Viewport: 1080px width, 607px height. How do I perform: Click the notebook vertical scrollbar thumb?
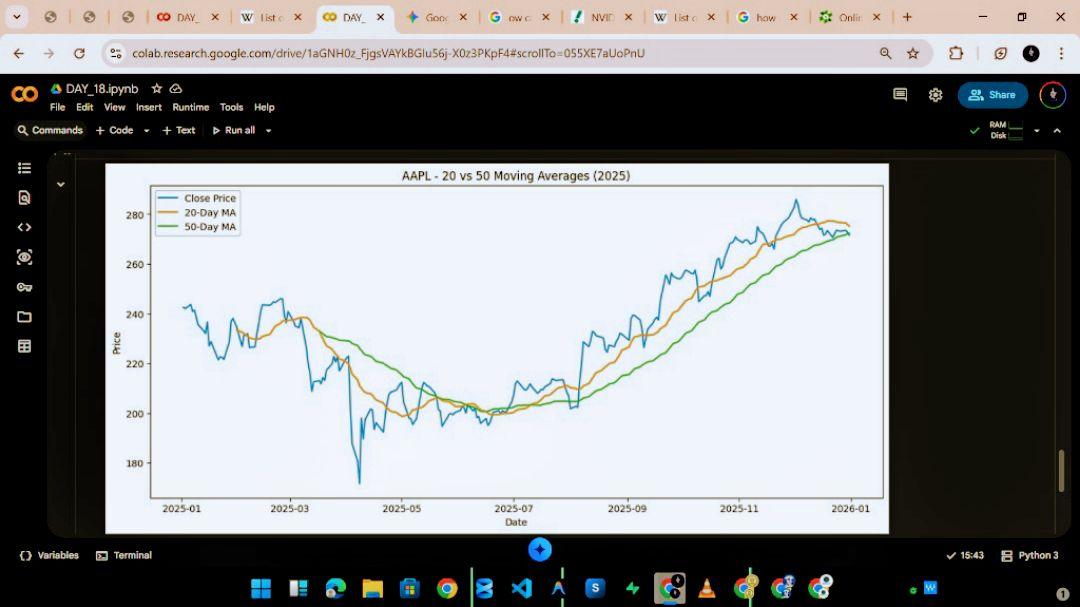(x=1061, y=471)
